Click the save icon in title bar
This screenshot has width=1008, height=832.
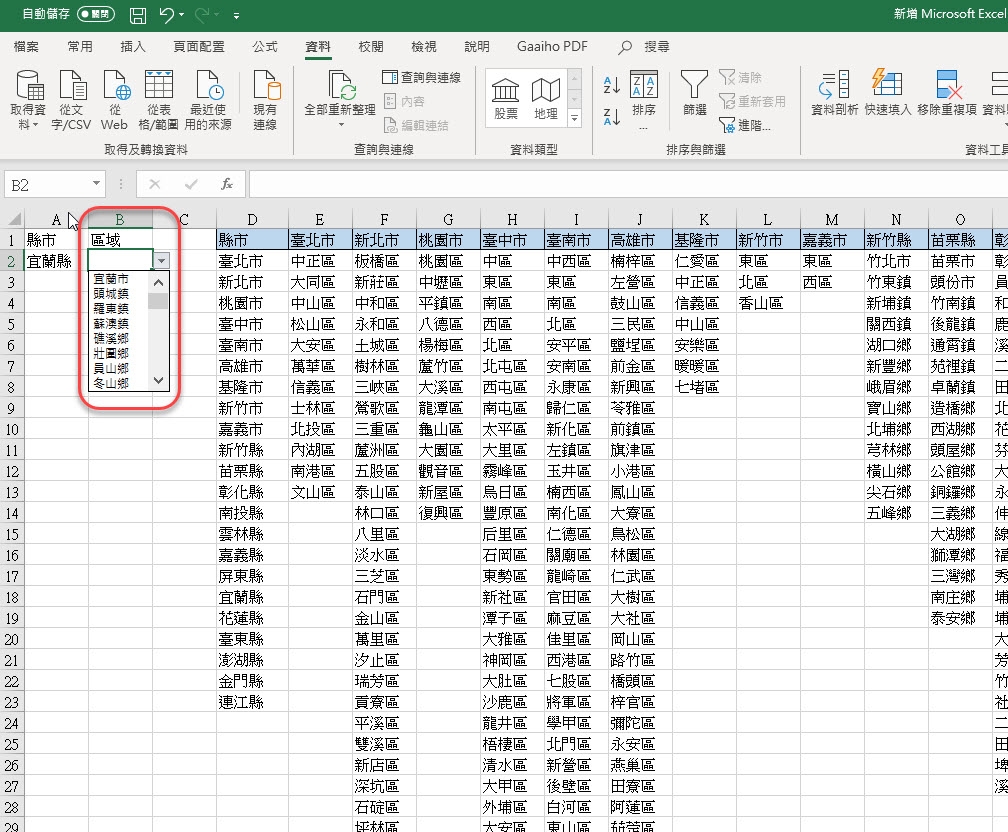click(138, 16)
